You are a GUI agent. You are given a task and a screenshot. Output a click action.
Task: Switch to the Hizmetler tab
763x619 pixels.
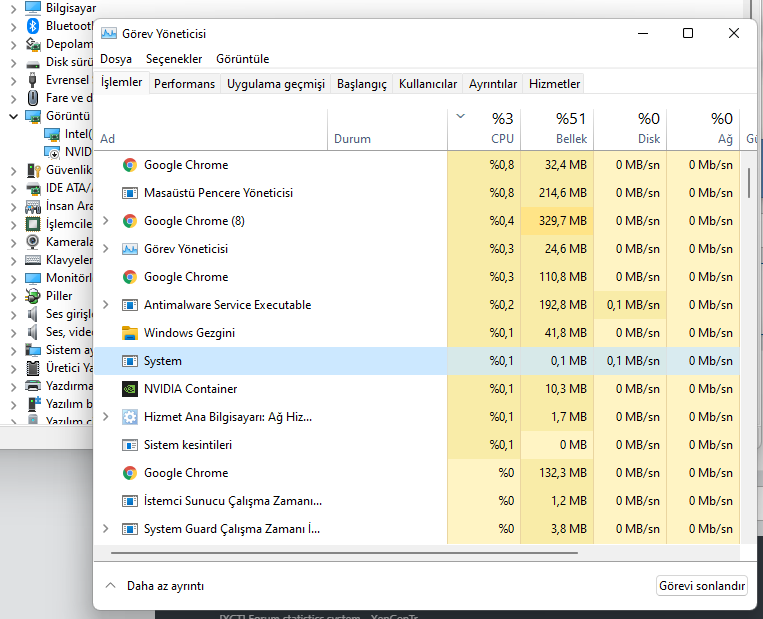(x=554, y=84)
